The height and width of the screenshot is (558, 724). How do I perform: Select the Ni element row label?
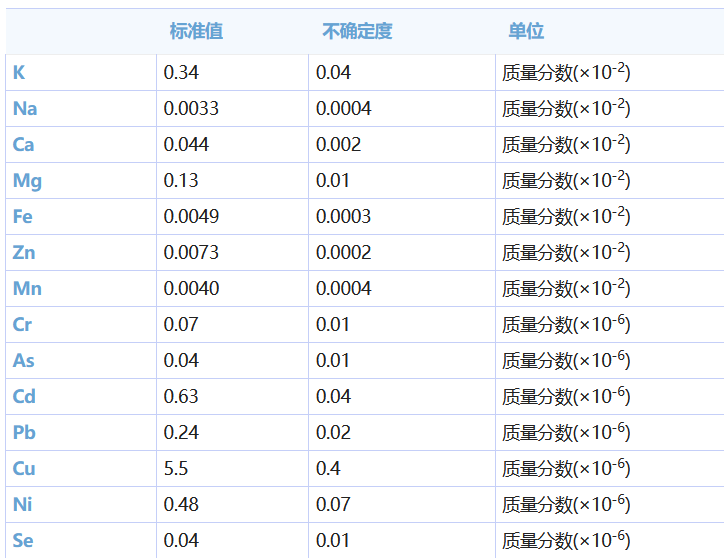coord(23,504)
